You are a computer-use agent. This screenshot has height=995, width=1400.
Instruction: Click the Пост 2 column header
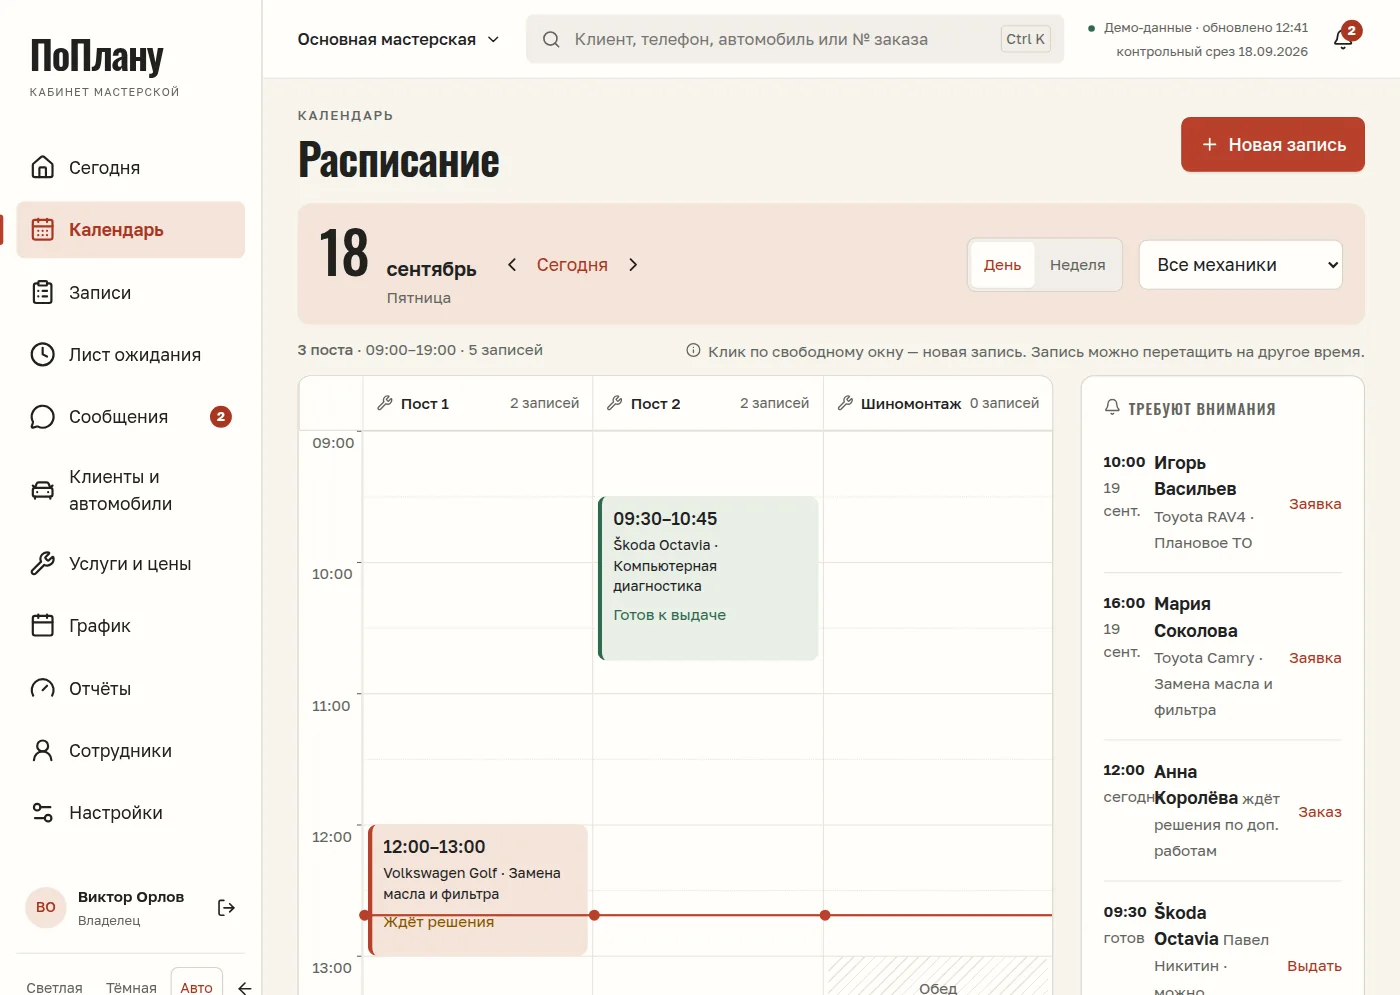(x=708, y=403)
